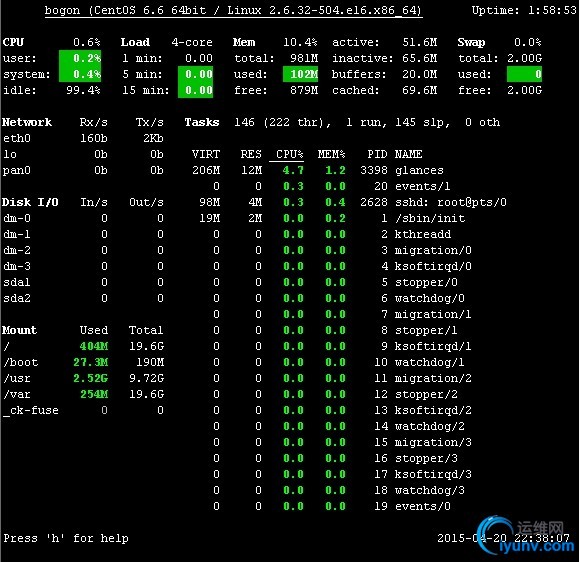Click the VIRT column header
The height and width of the screenshot is (562, 580).
pos(206,154)
